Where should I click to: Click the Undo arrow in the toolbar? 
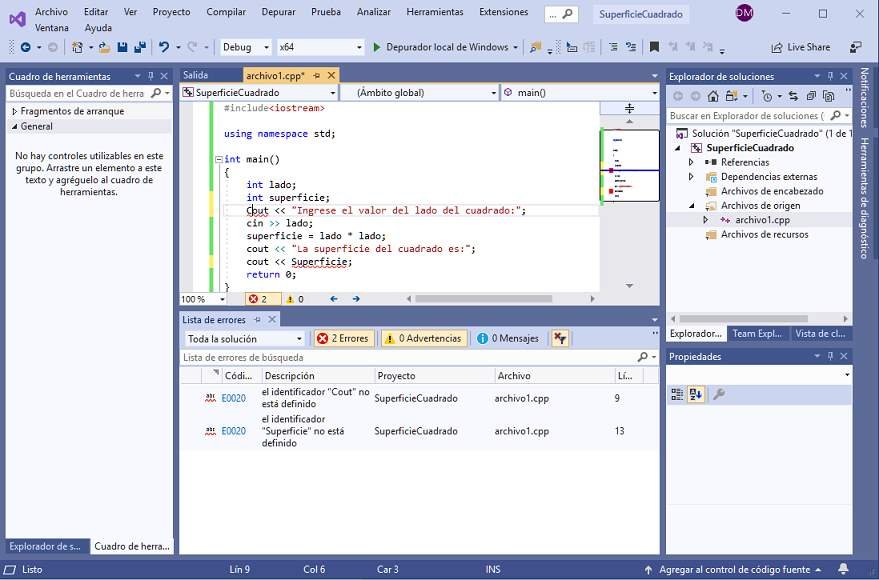[163, 47]
